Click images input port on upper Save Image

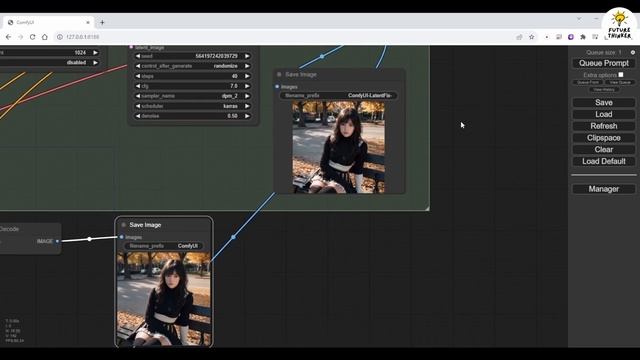coord(277,87)
